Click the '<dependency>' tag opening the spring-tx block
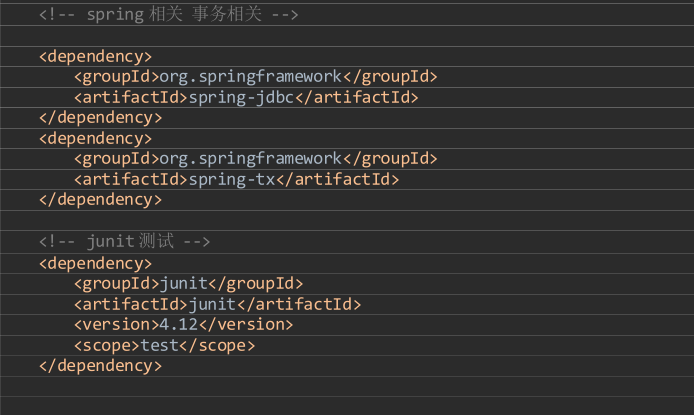Viewport: 694px width, 415px height. pyautogui.click(x=96, y=138)
